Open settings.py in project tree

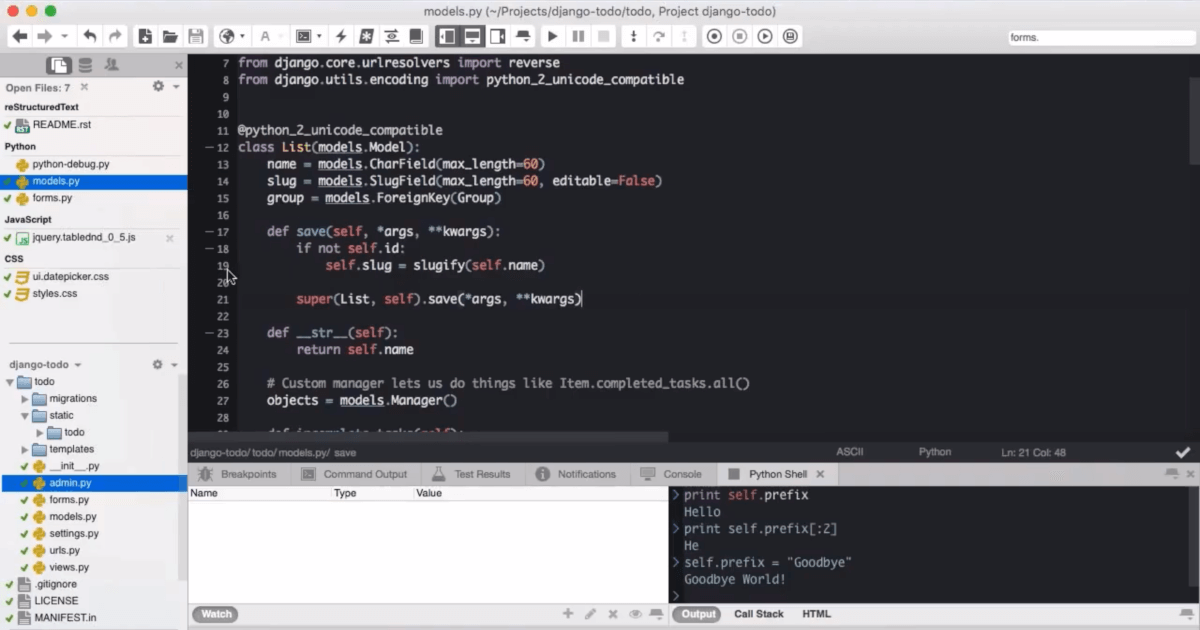pyautogui.click(x=73, y=533)
